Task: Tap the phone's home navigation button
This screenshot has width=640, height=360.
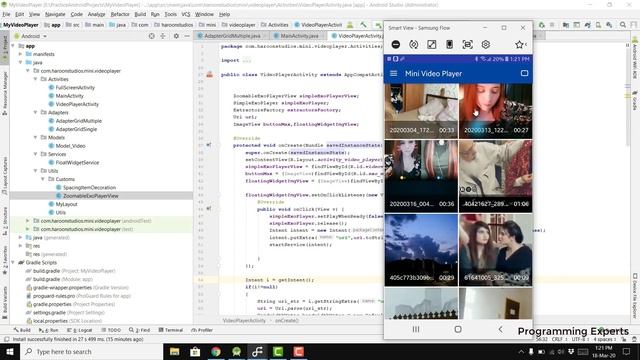Action: (458, 329)
